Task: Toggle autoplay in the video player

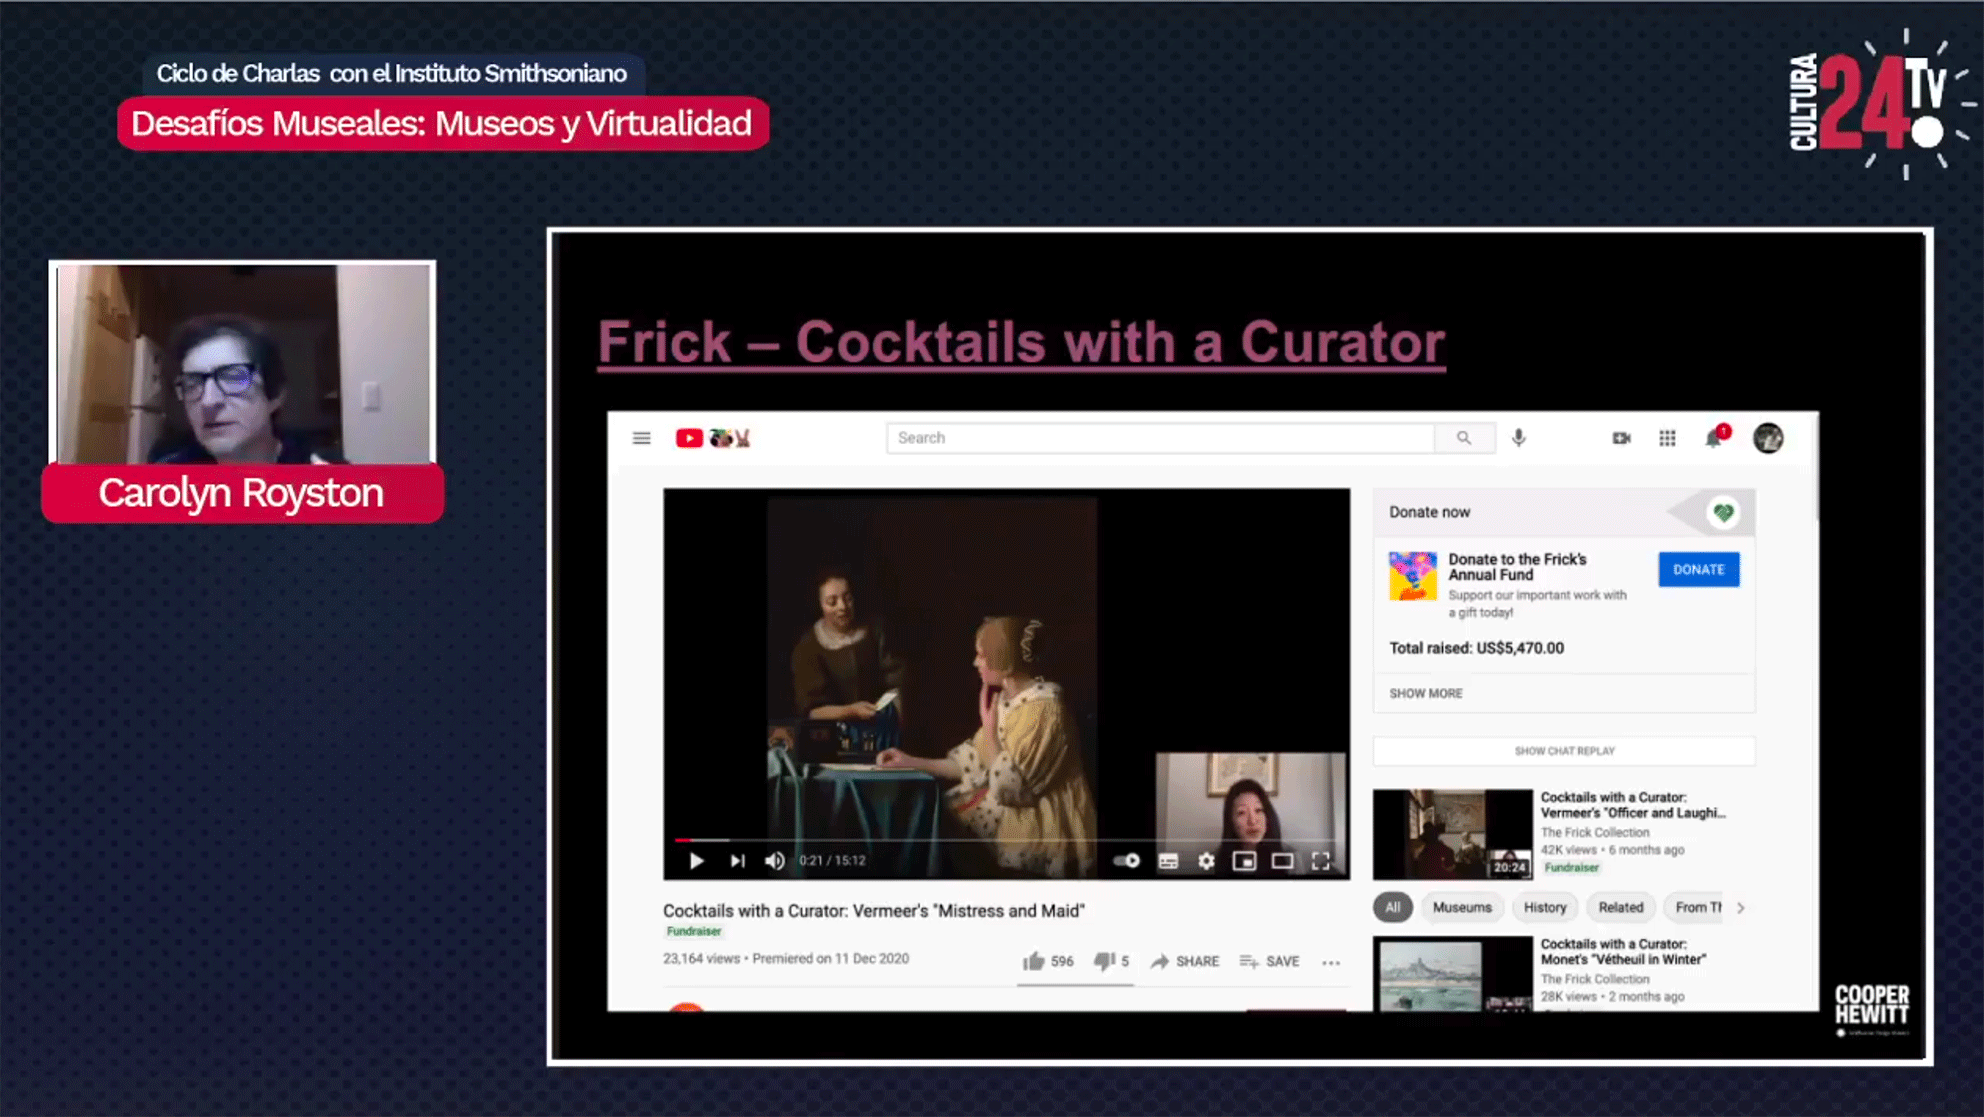Action: 1127,860
